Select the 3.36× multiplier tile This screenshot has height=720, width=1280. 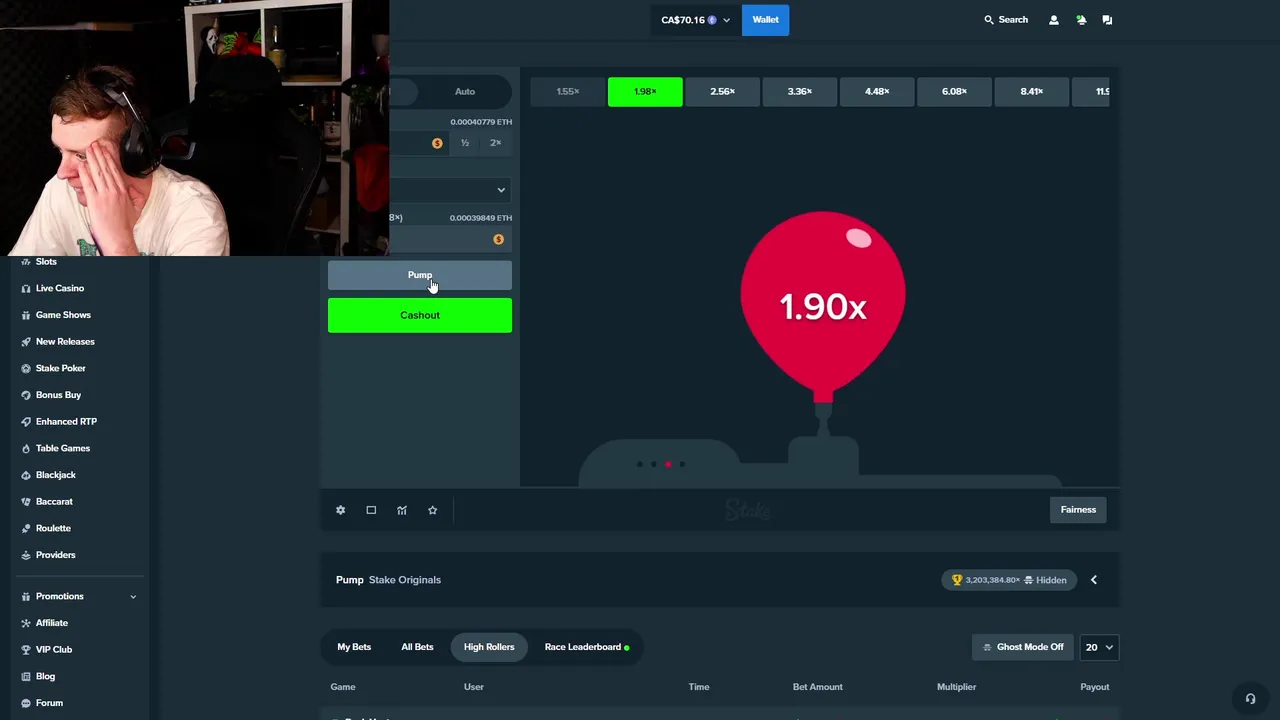click(800, 92)
